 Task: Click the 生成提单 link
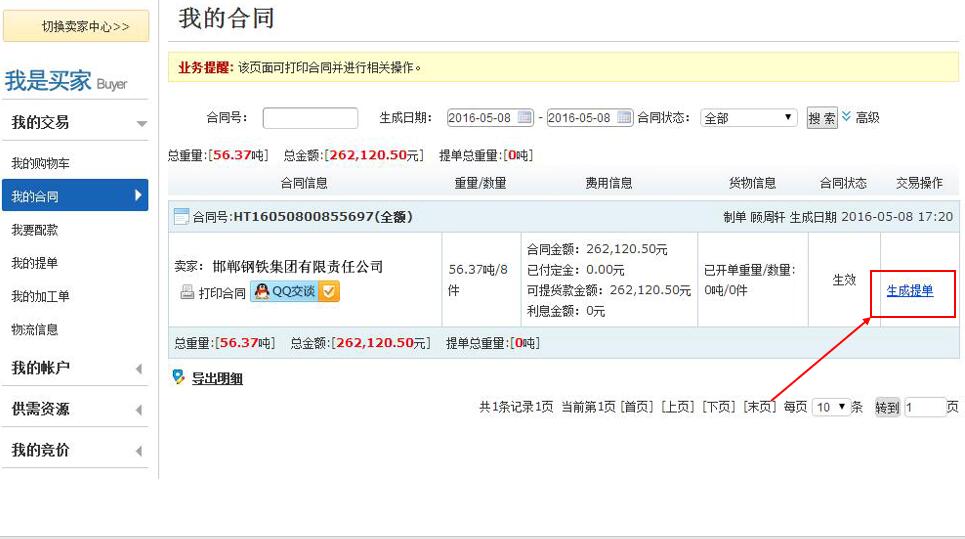[x=910, y=291]
